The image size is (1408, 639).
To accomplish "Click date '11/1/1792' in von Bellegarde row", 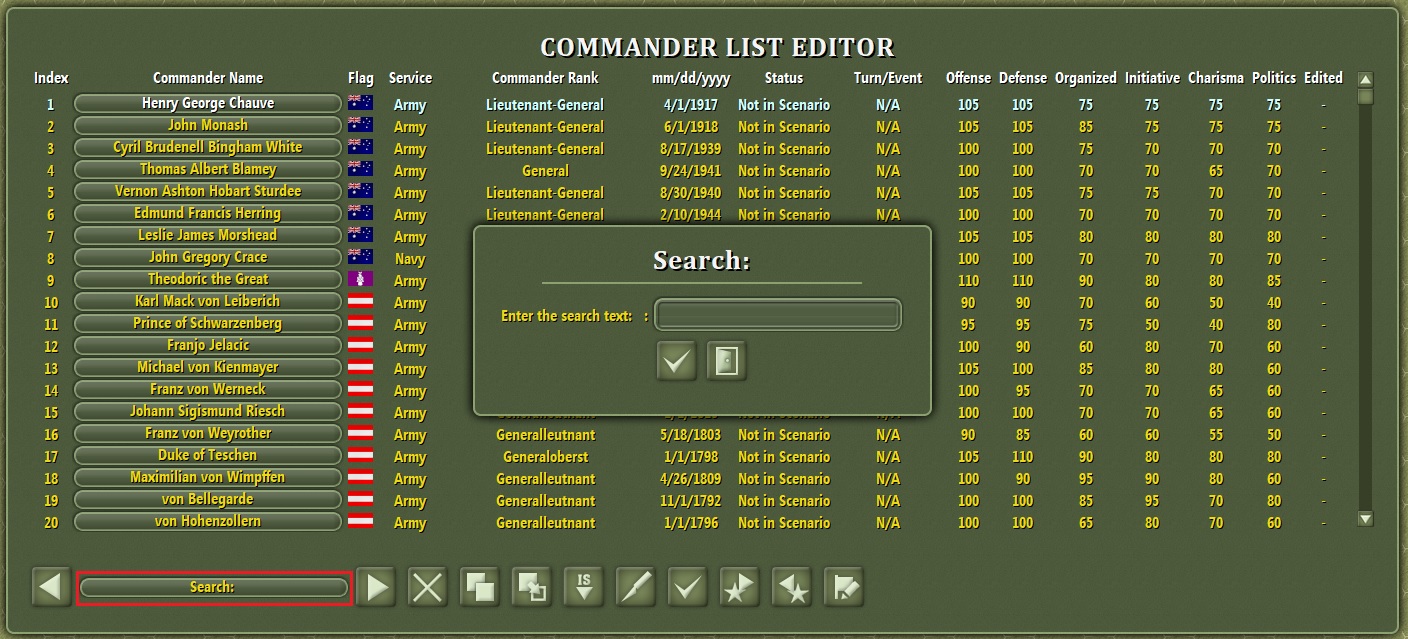I will (x=690, y=500).
